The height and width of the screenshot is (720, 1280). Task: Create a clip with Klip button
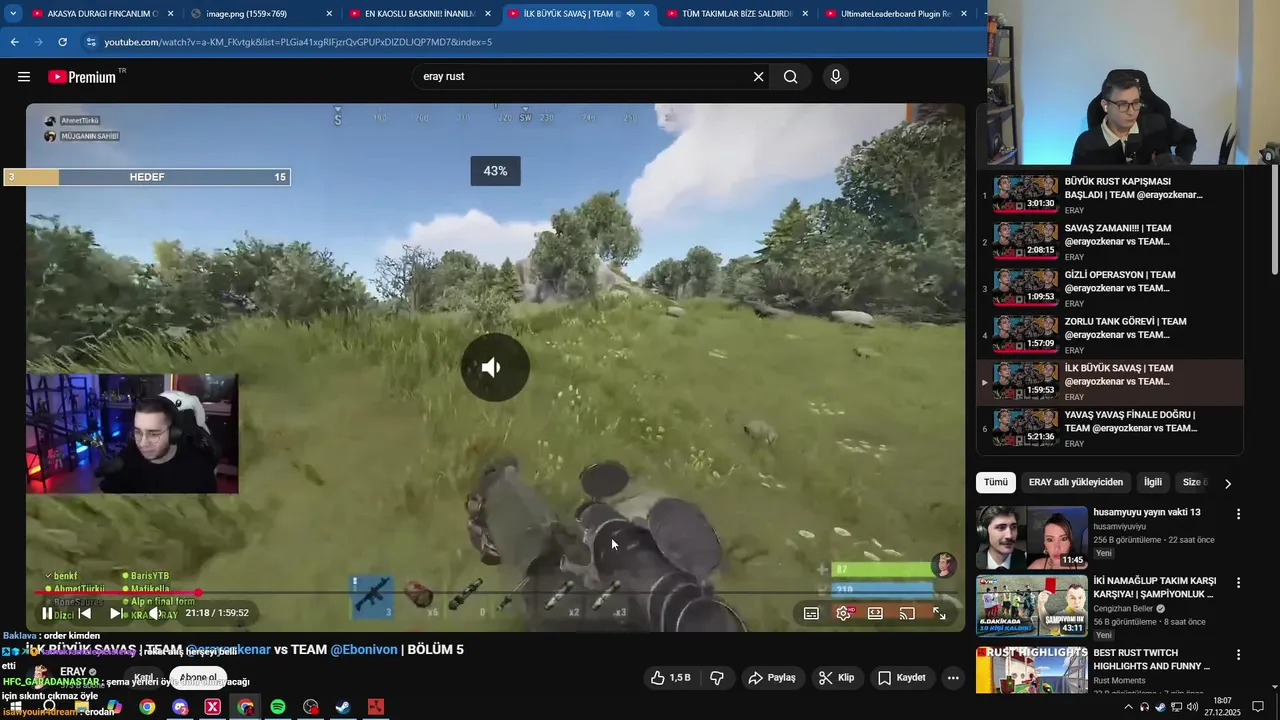pyautogui.click(x=836, y=677)
